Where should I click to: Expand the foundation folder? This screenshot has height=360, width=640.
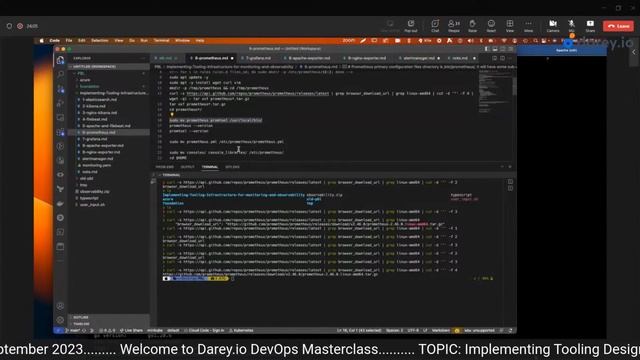click(109, 87)
